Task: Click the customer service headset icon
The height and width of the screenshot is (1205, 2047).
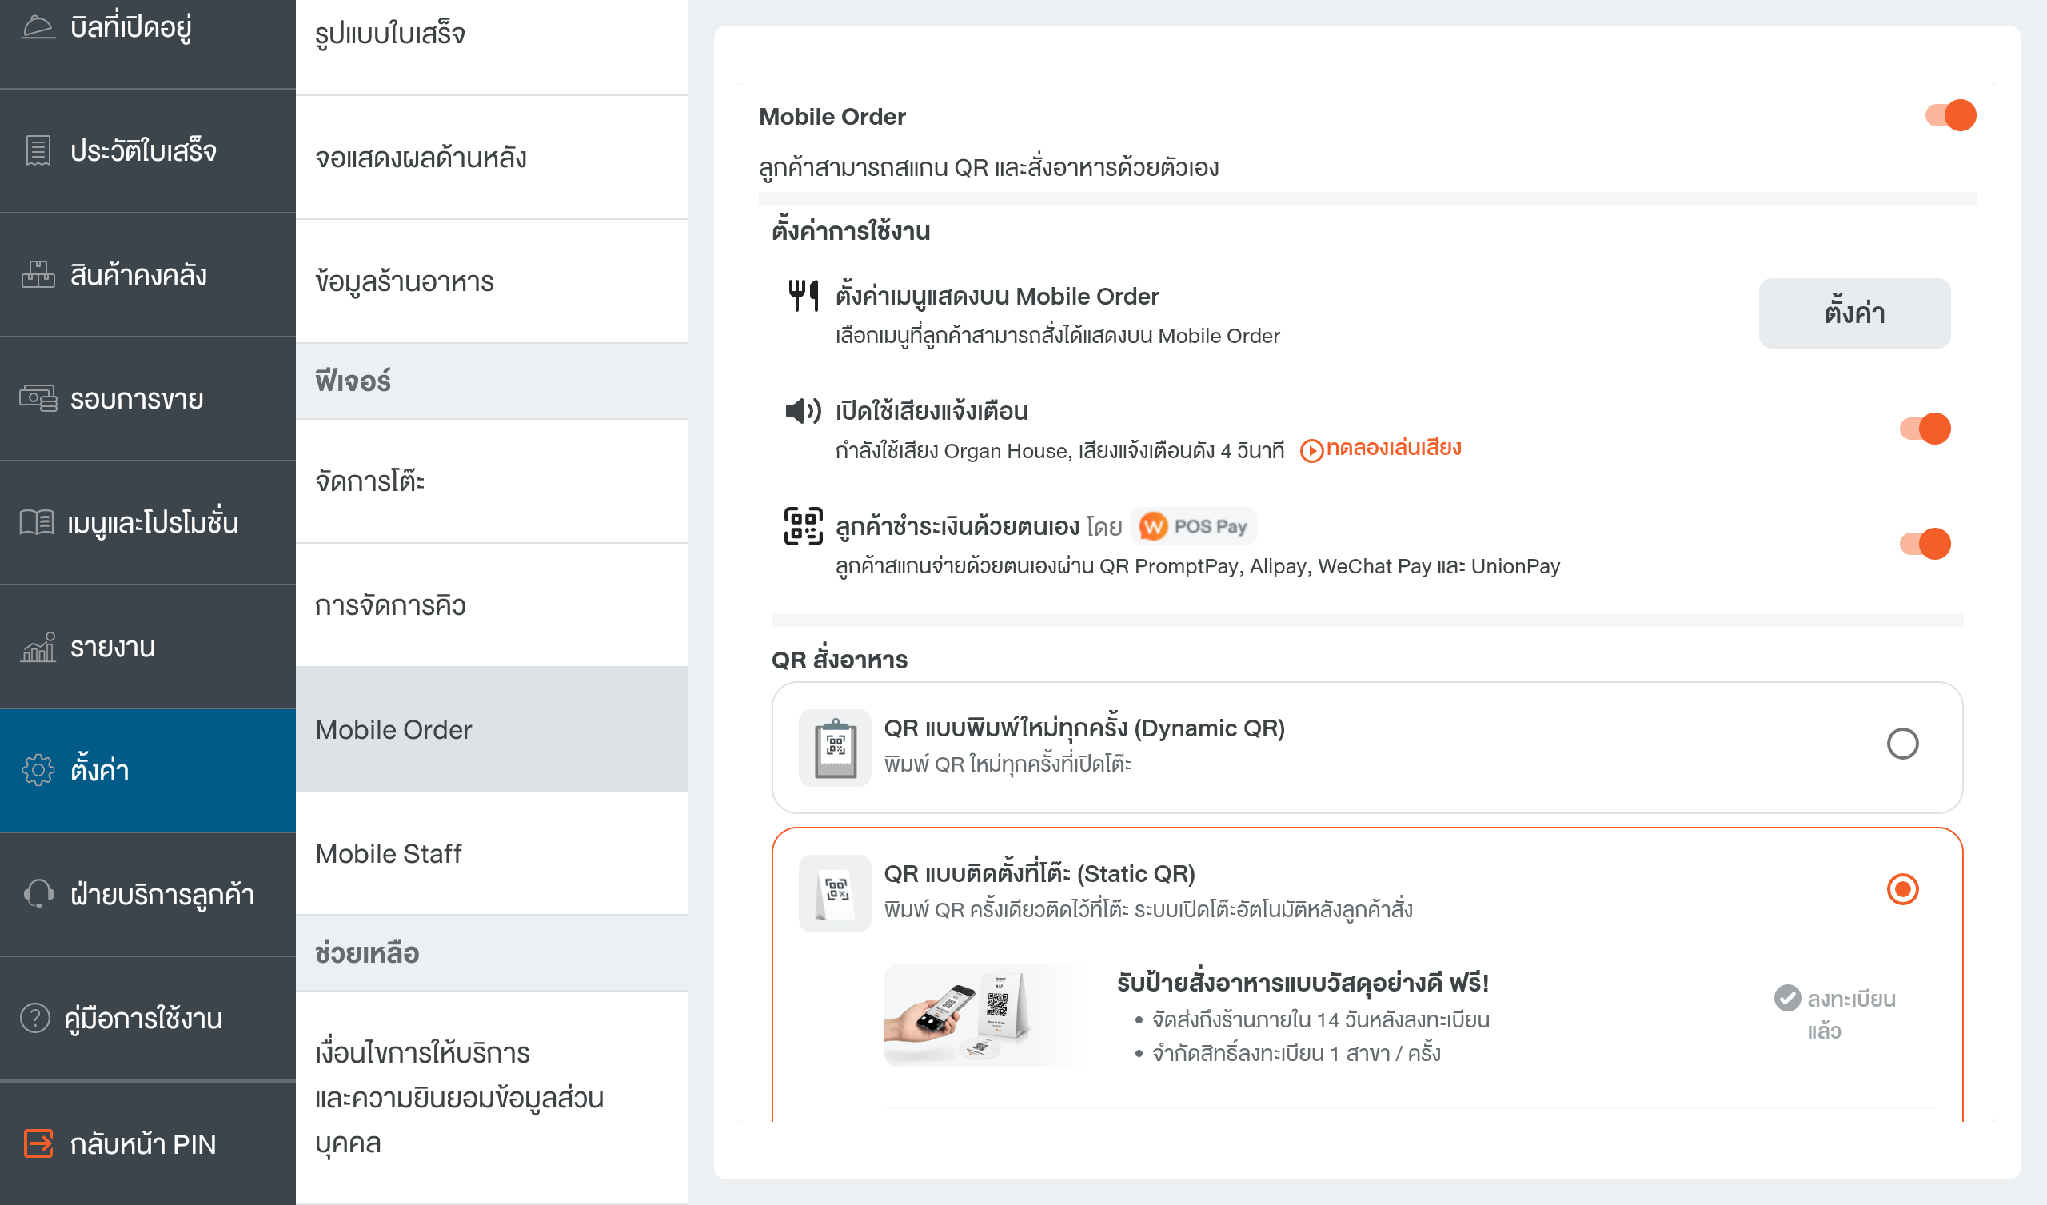Action: point(38,894)
